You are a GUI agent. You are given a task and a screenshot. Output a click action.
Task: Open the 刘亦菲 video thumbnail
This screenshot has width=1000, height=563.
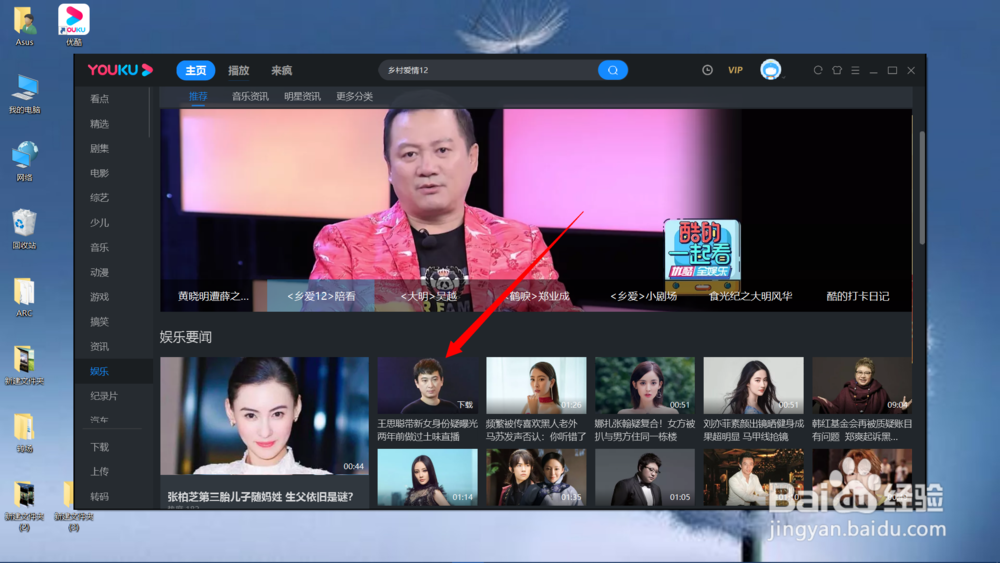pyautogui.click(x=753, y=385)
